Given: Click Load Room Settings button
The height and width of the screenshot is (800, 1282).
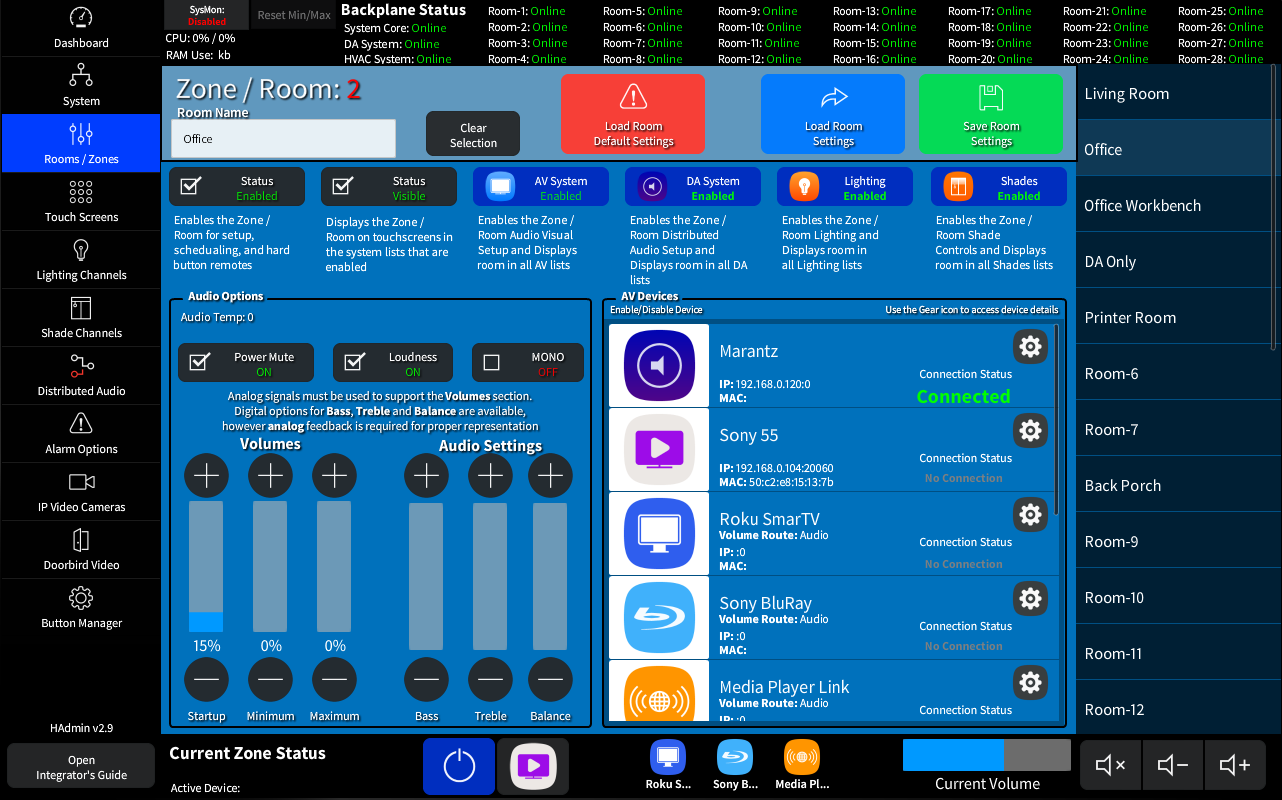Looking at the screenshot, I should 833,114.
